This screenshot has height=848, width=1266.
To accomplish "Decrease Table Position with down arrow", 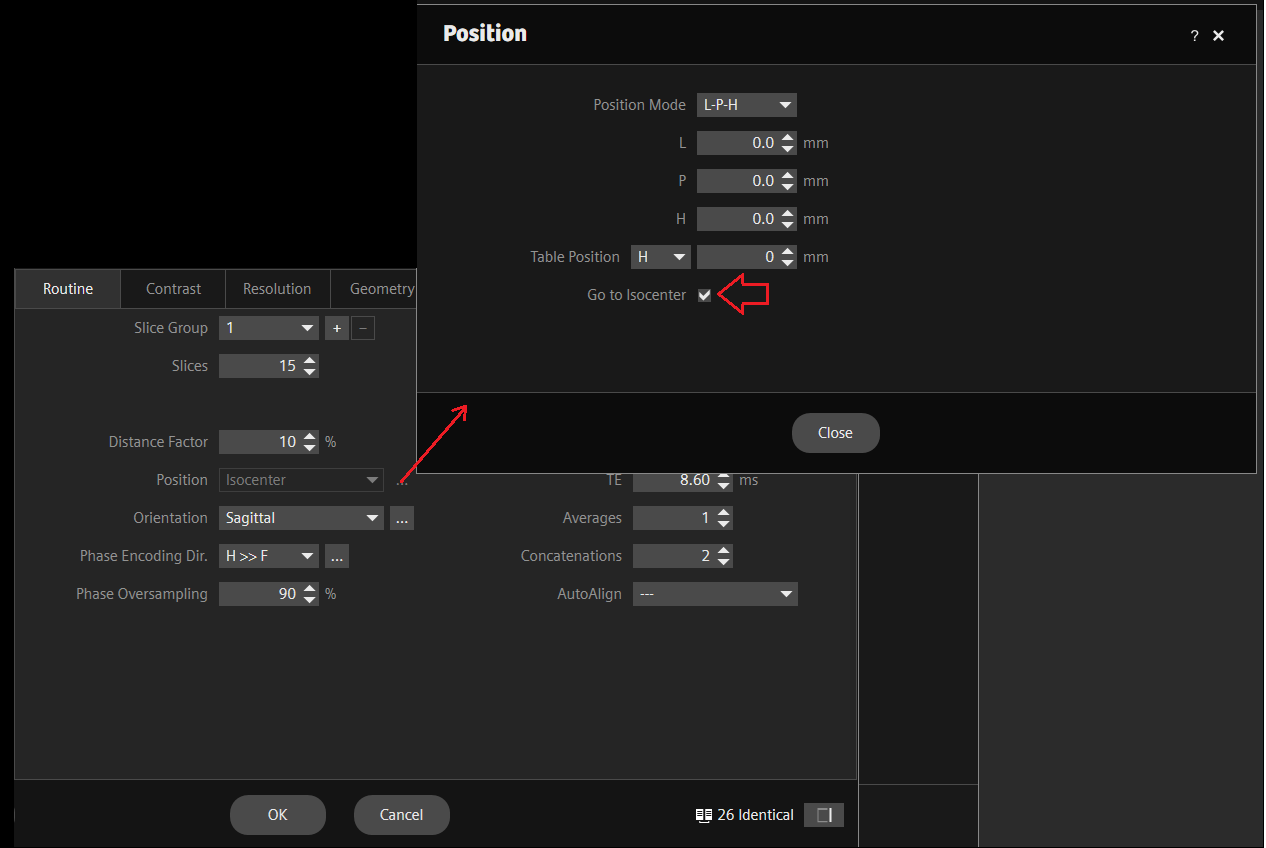I will coord(788,263).
